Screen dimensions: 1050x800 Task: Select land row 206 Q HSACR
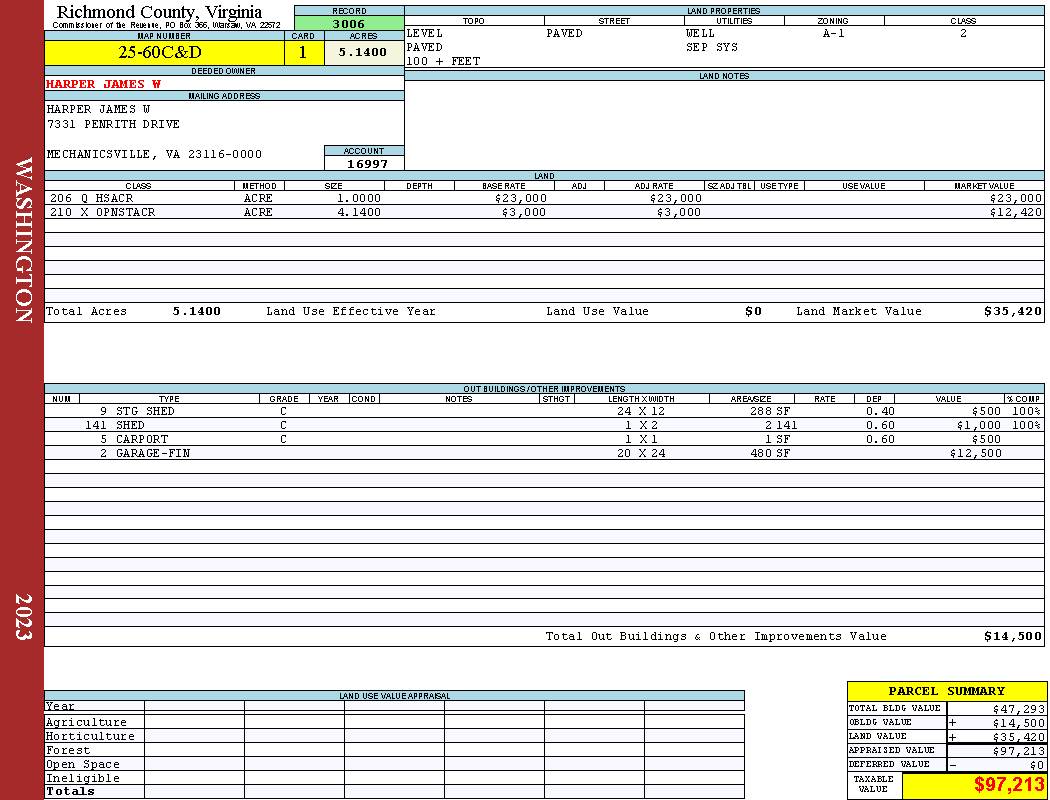click(544, 198)
